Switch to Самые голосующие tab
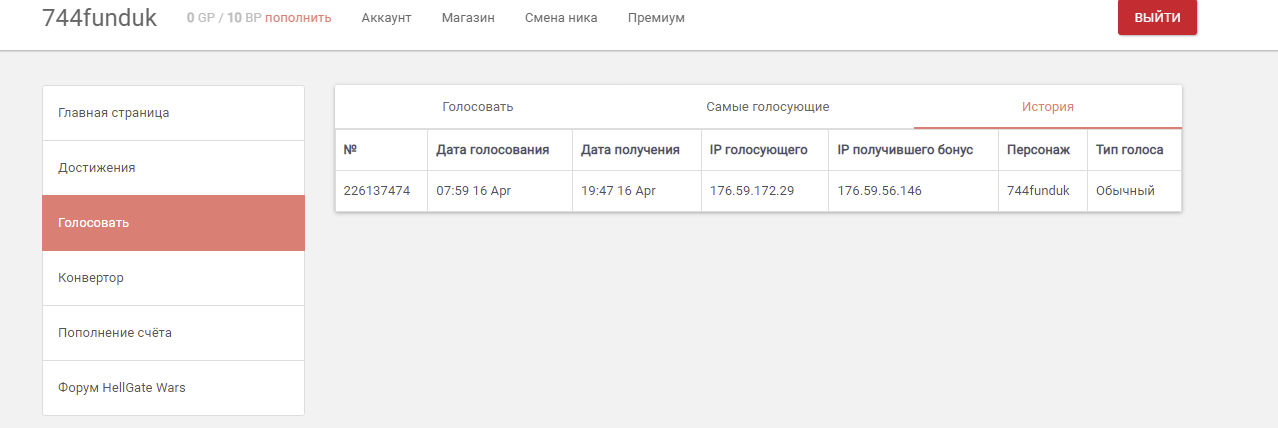This screenshot has width=1278, height=428. coord(768,107)
